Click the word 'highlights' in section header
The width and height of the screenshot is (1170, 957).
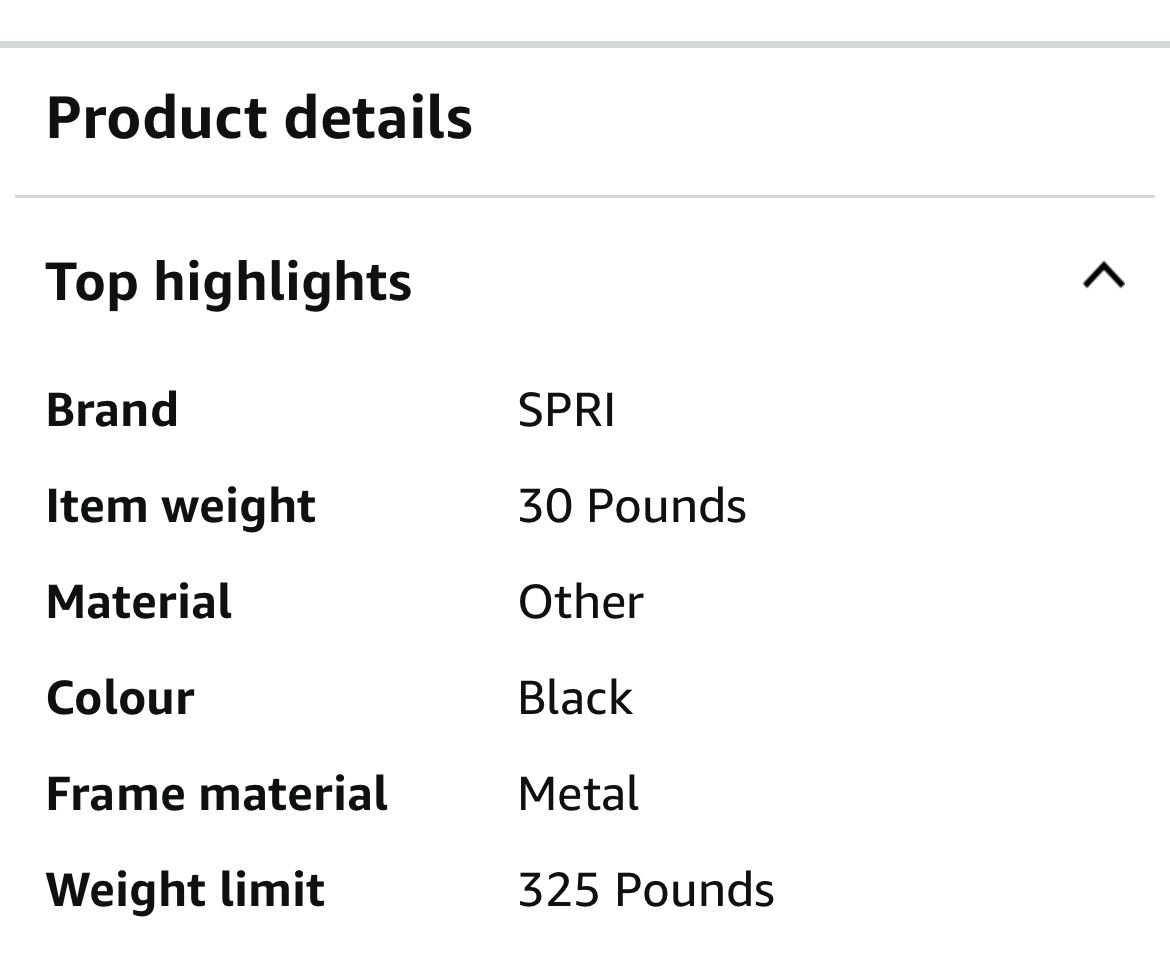282,281
